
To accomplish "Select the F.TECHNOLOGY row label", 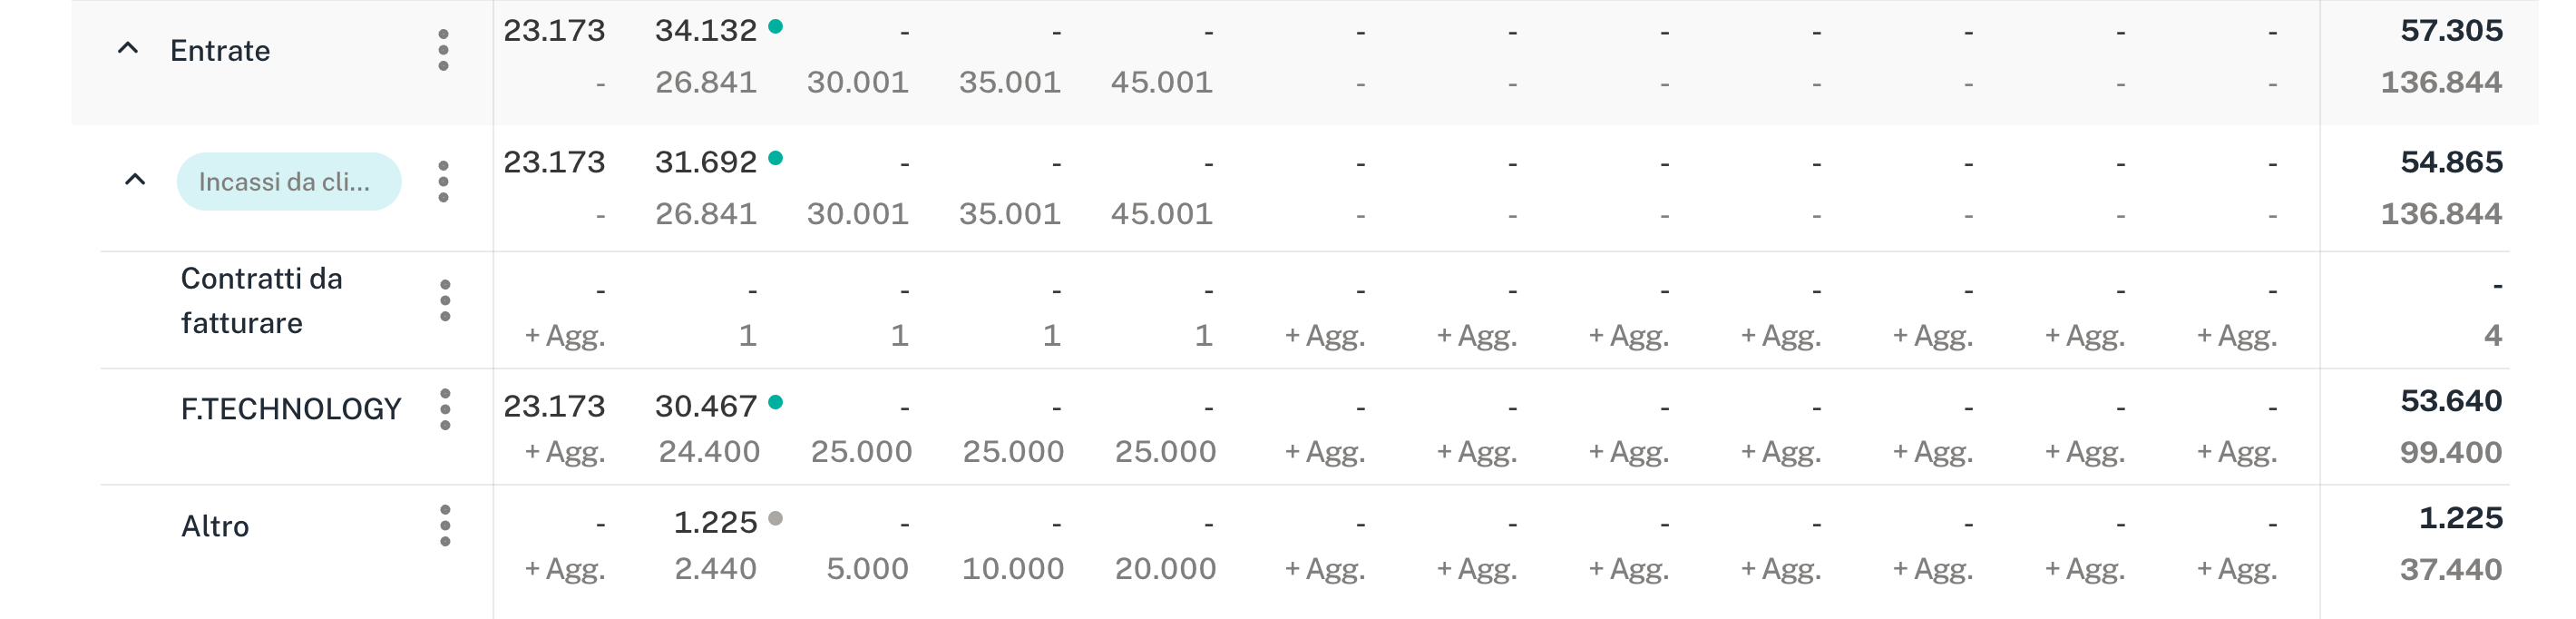I will (290, 409).
